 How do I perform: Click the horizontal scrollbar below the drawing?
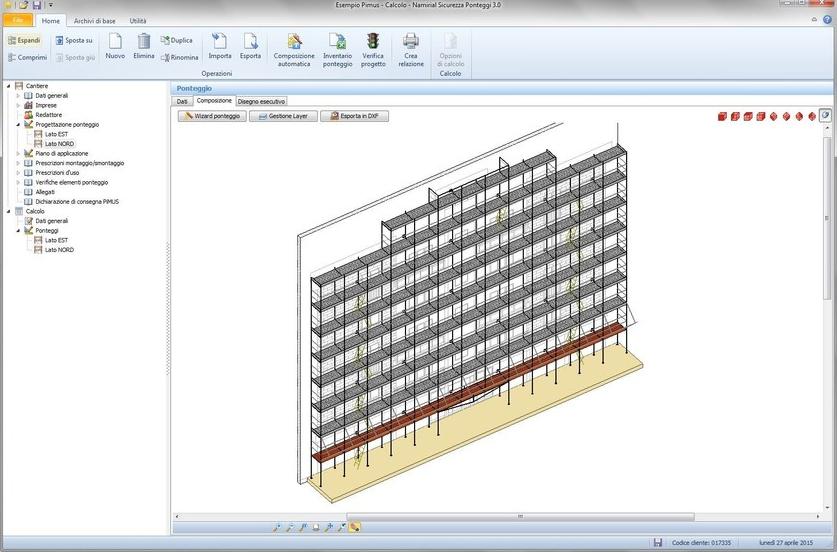pos(518,516)
